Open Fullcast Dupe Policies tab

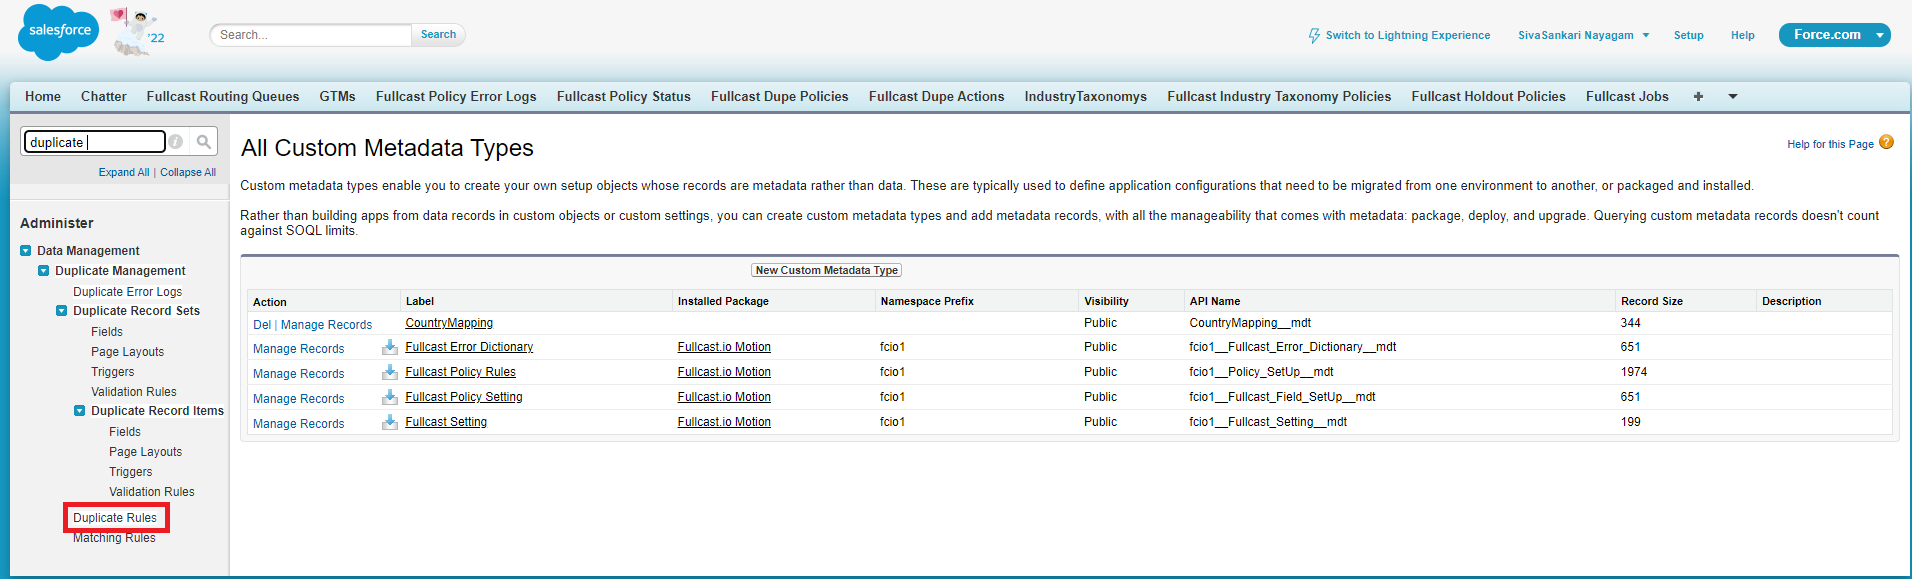pos(780,97)
